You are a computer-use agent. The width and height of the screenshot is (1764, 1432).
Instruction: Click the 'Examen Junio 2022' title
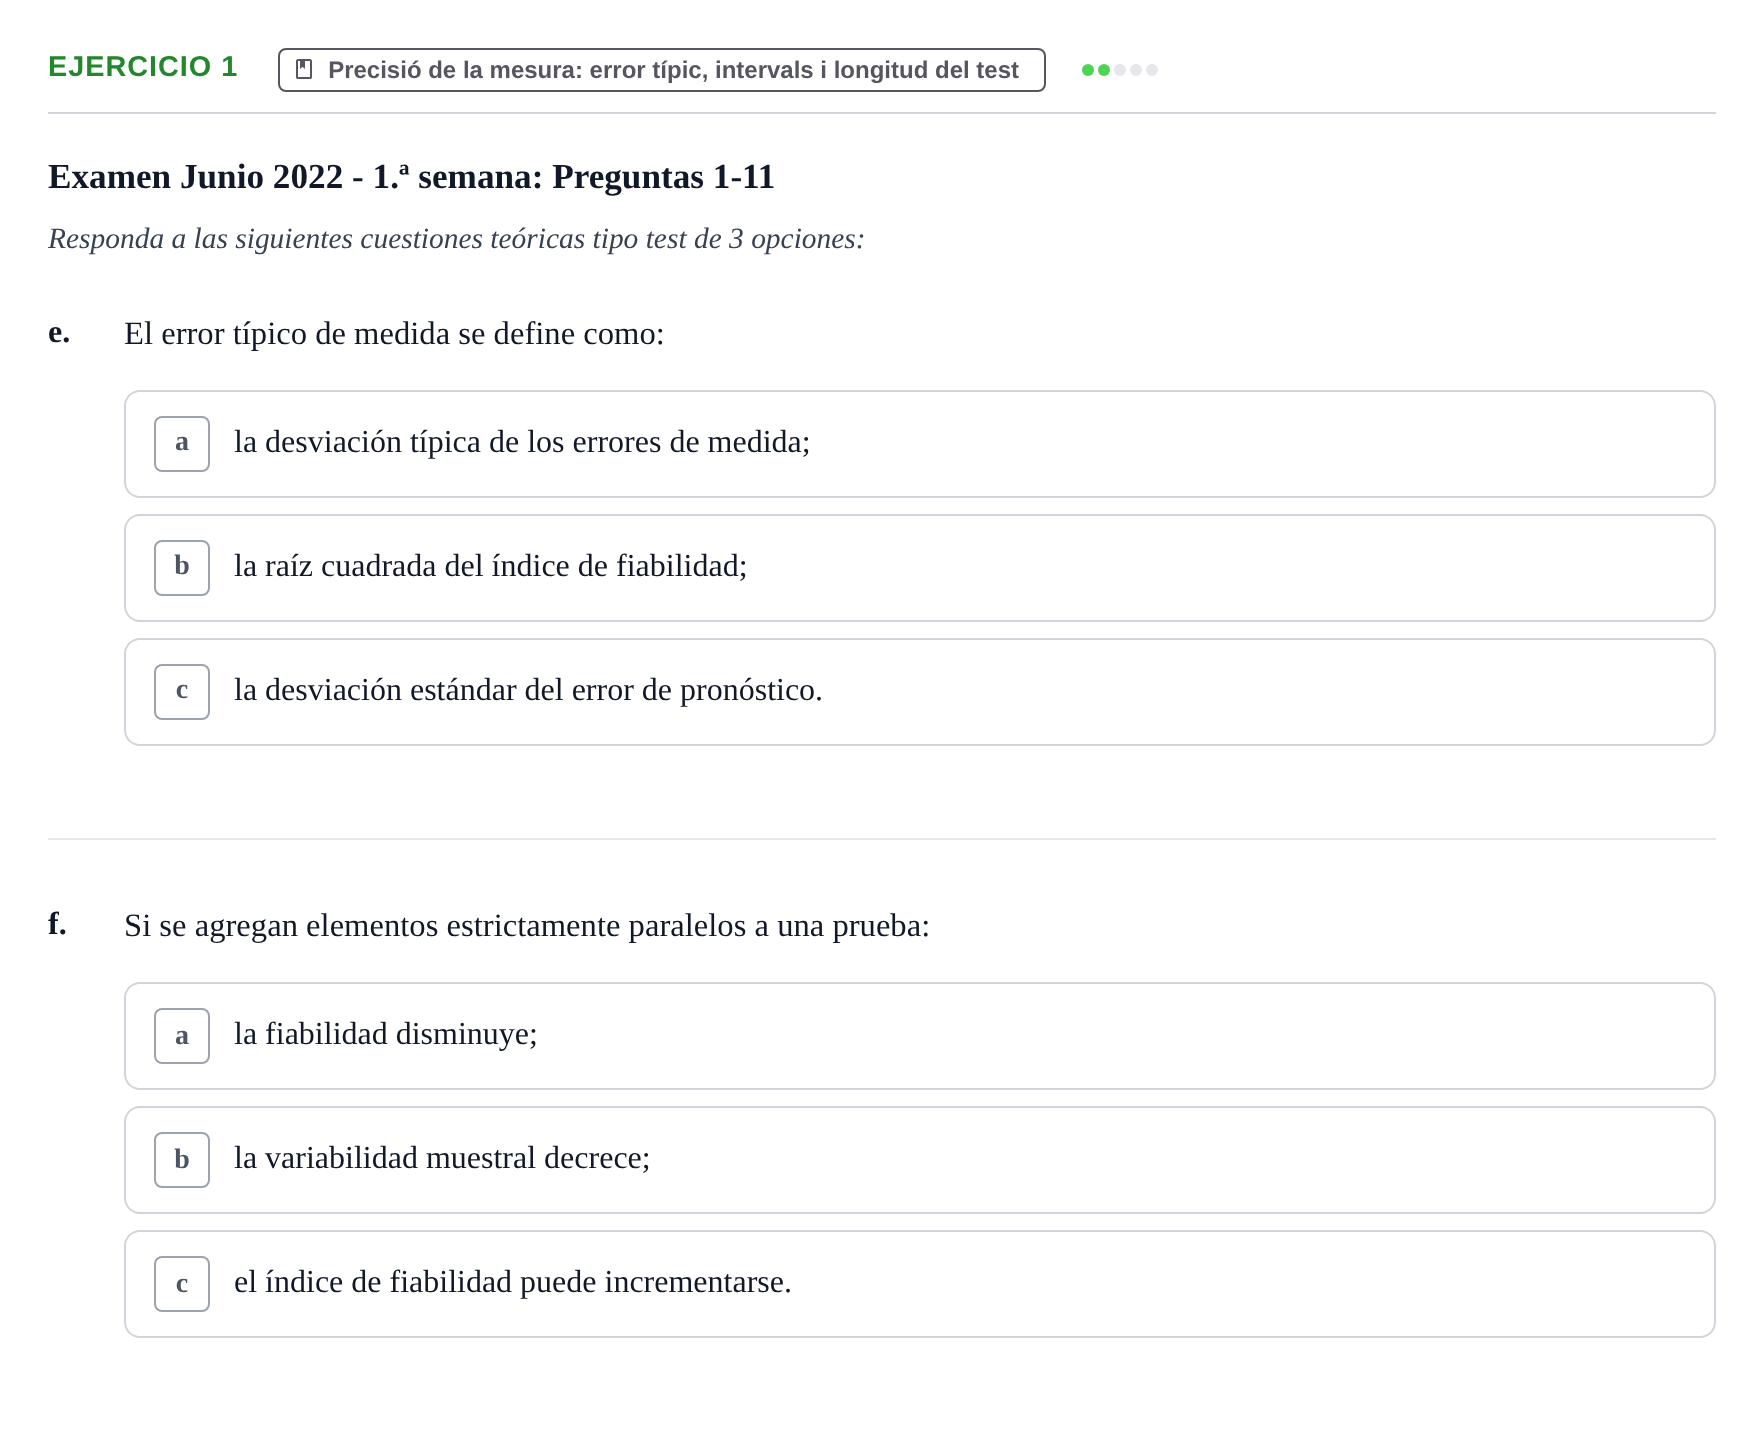click(411, 177)
